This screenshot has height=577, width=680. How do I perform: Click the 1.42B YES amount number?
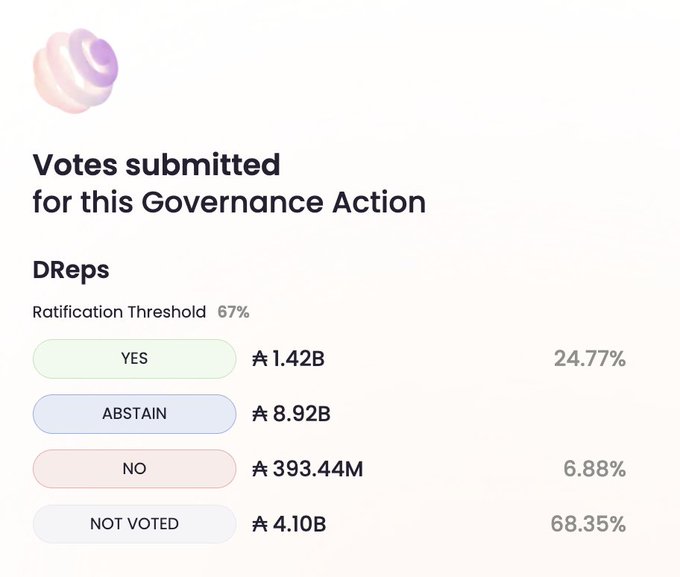click(x=298, y=359)
